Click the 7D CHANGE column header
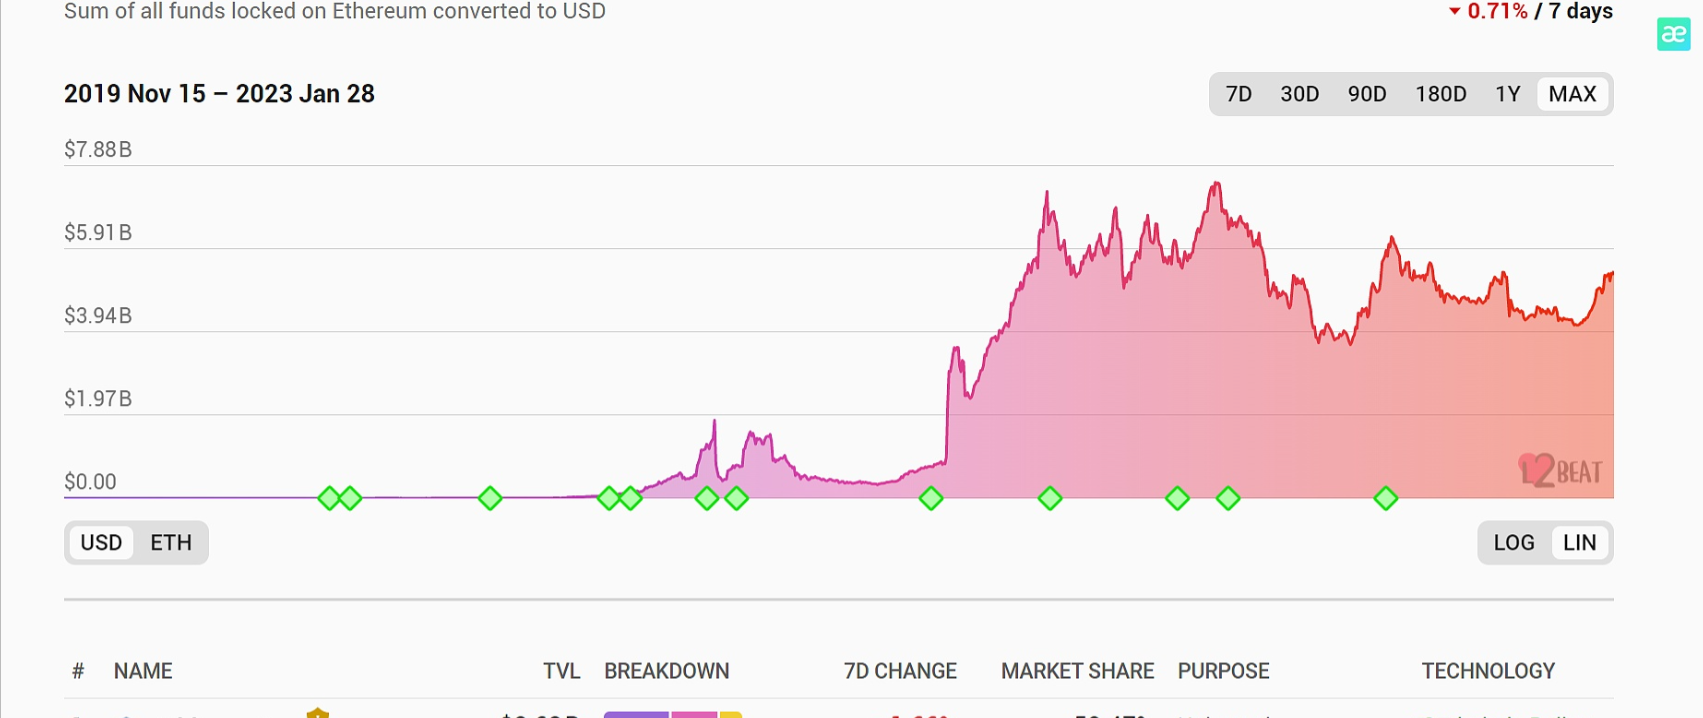Screen dimensions: 1703x718 tap(900, 671)
